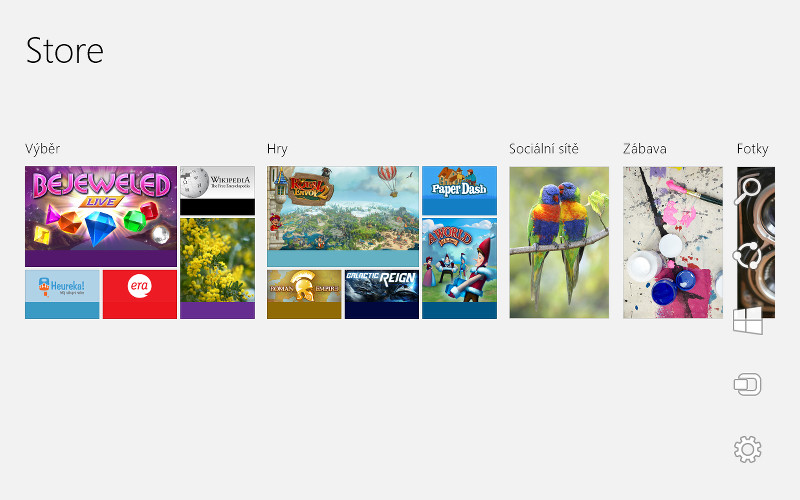Open the Sociální sítě category heading

[544, 149]
